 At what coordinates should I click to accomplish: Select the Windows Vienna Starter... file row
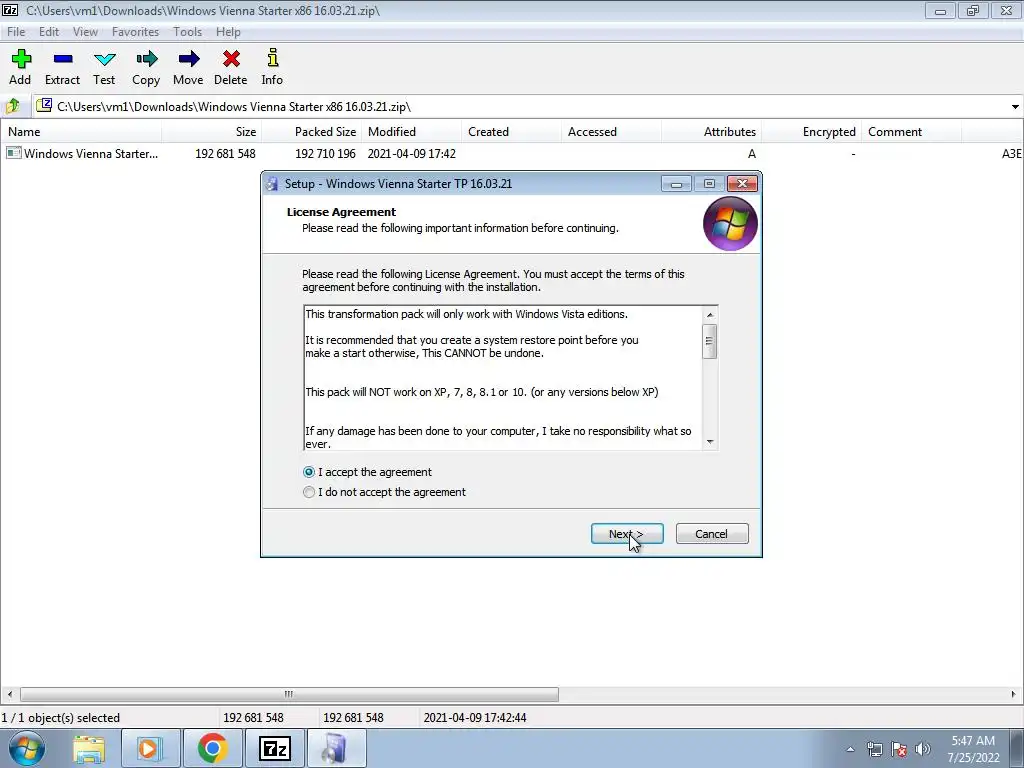coord(512,153)
